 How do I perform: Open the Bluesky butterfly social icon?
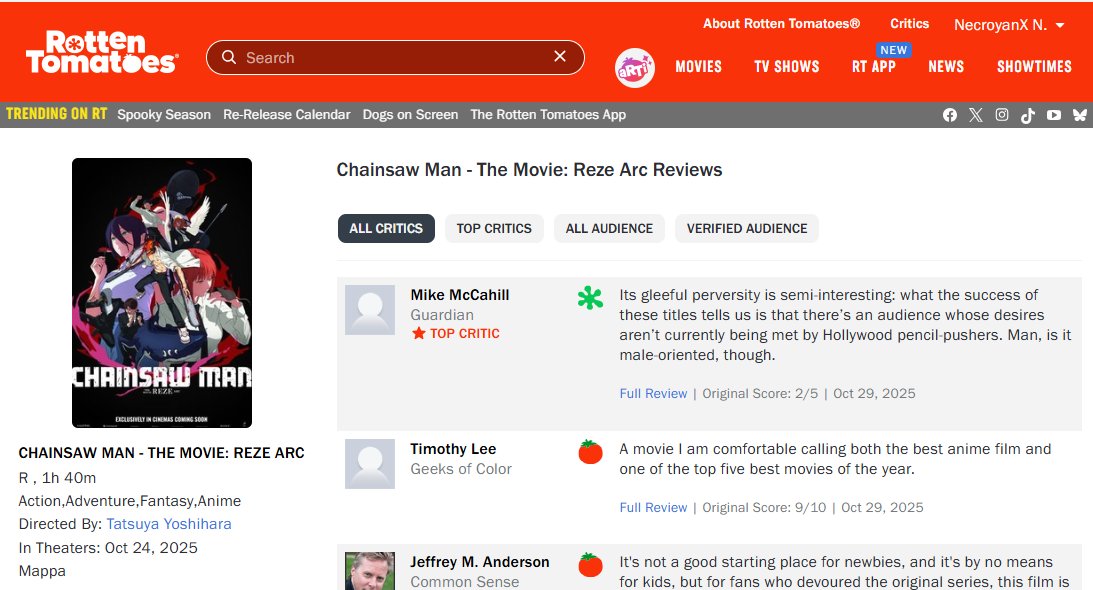1080,115
